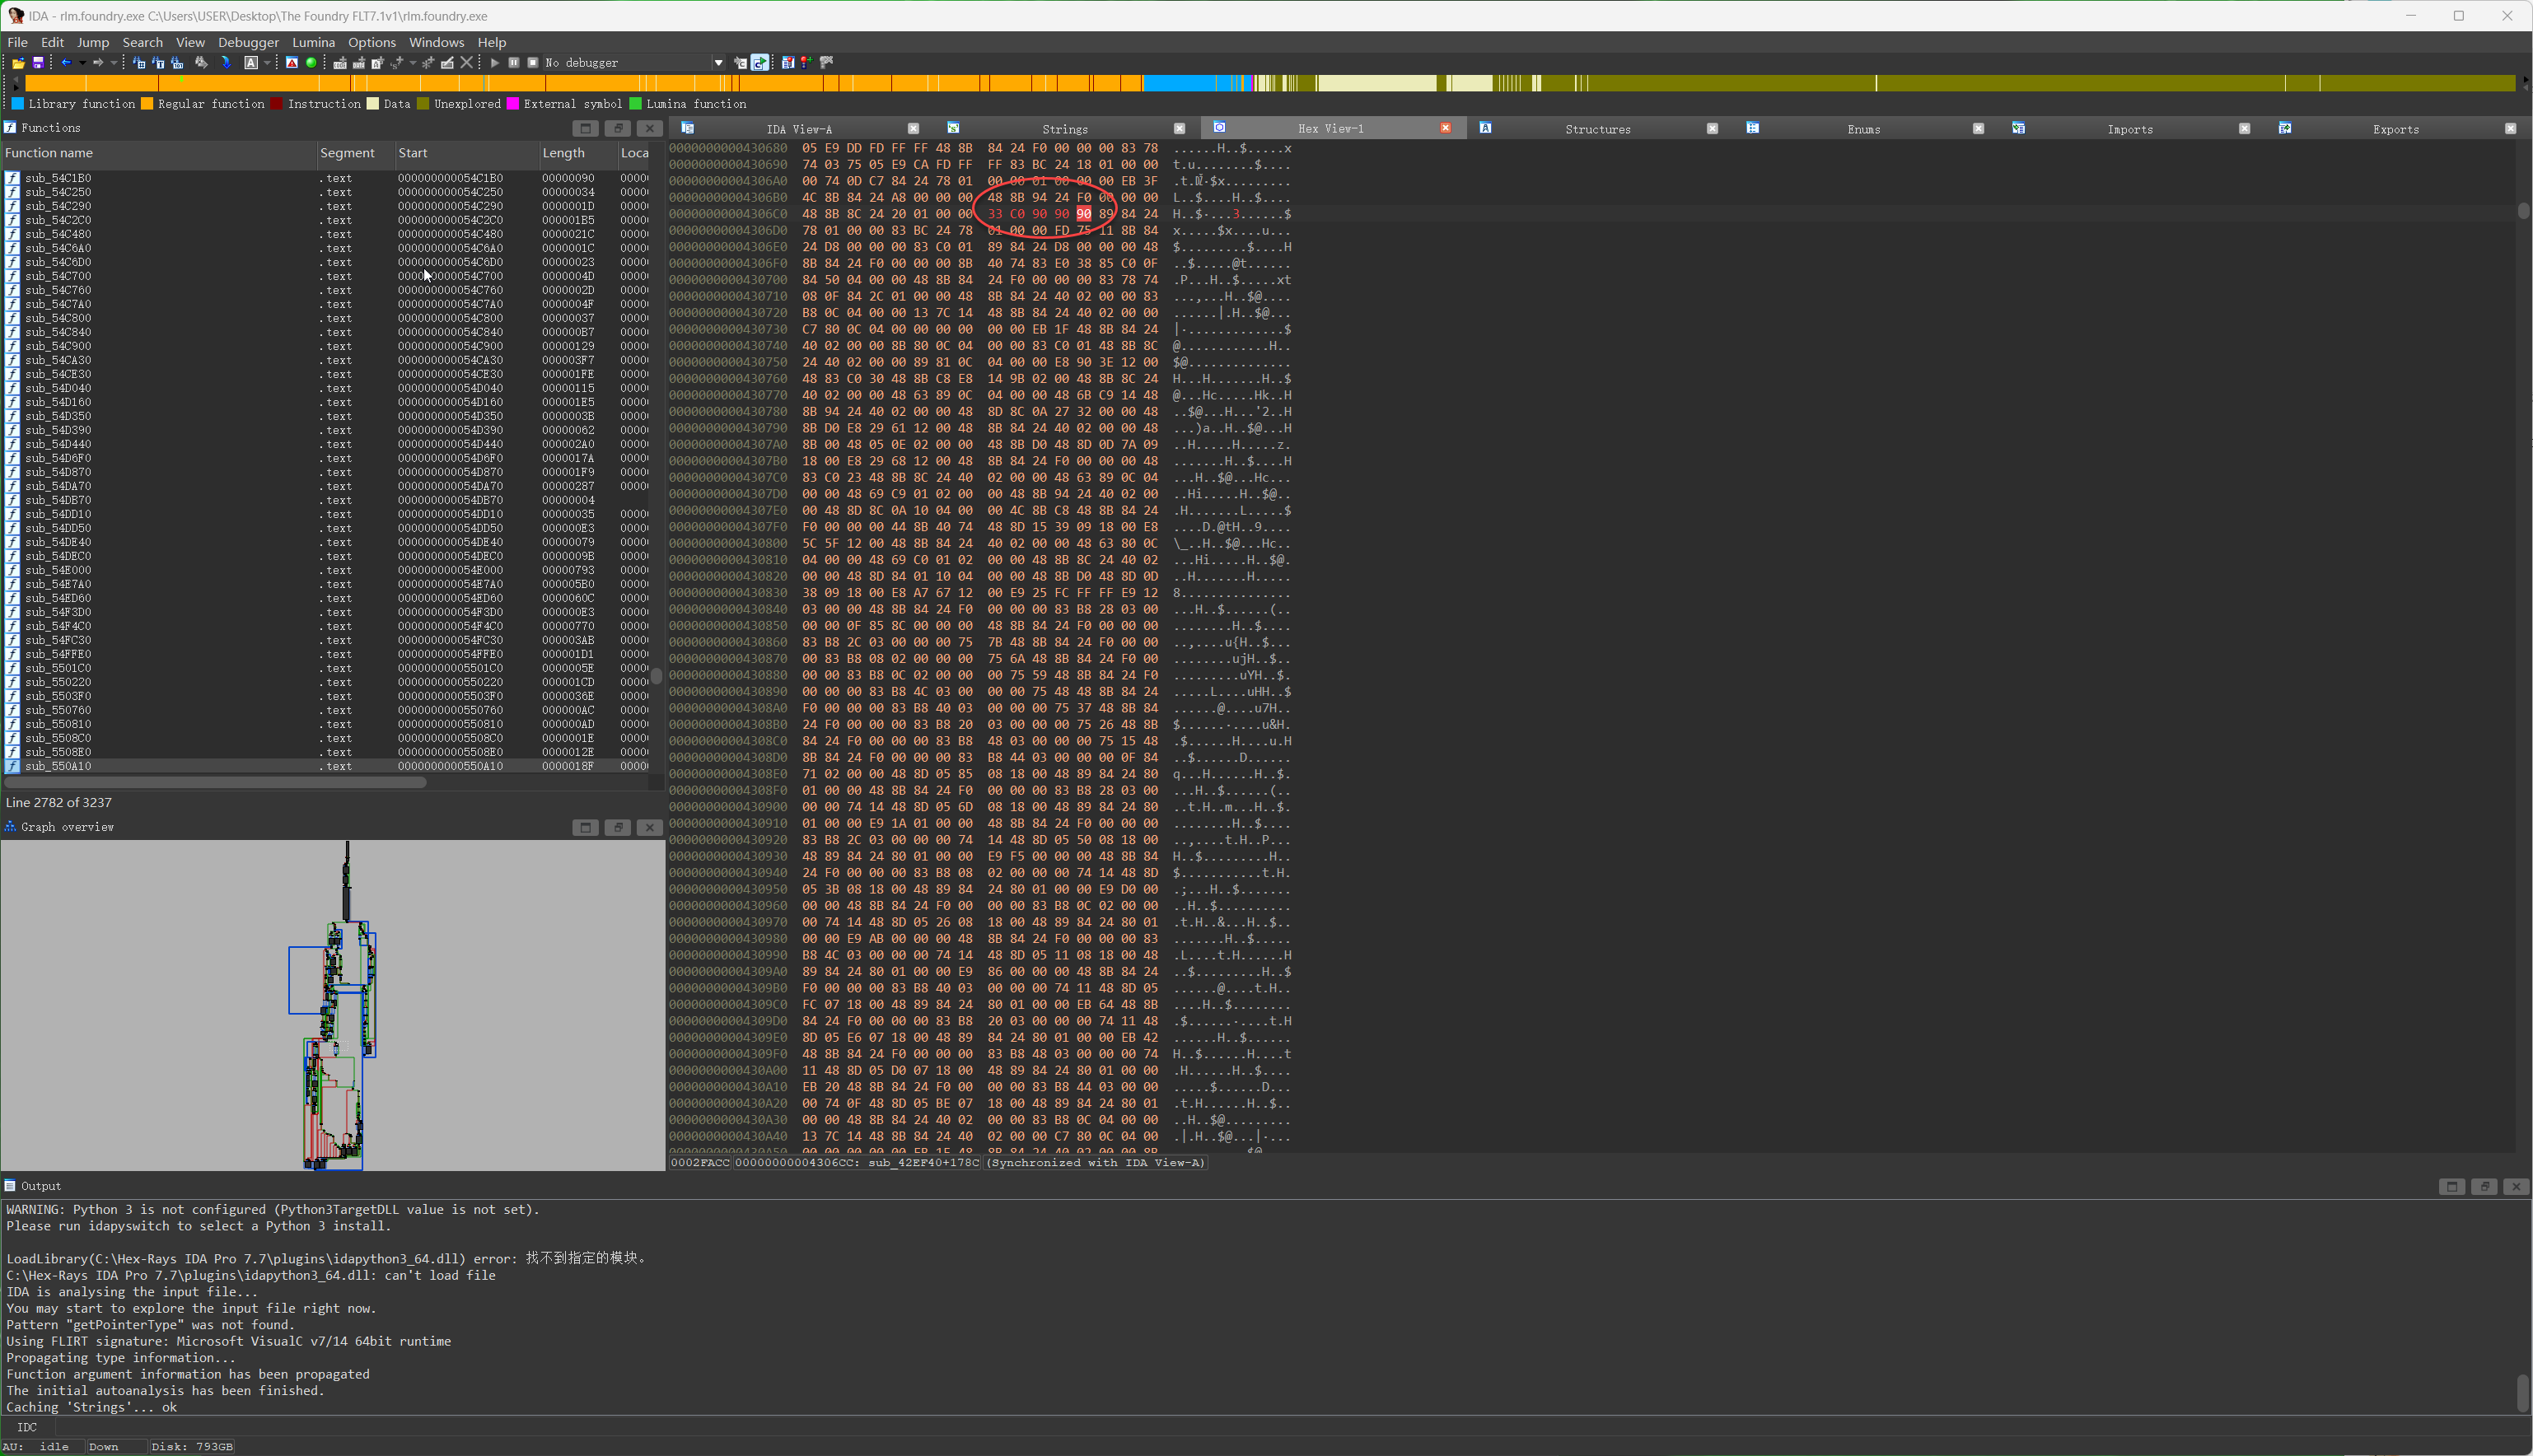This screenshot has width=2533, height=1456.
Task: Close the Graph overview panel
Action: click(649, 827)
